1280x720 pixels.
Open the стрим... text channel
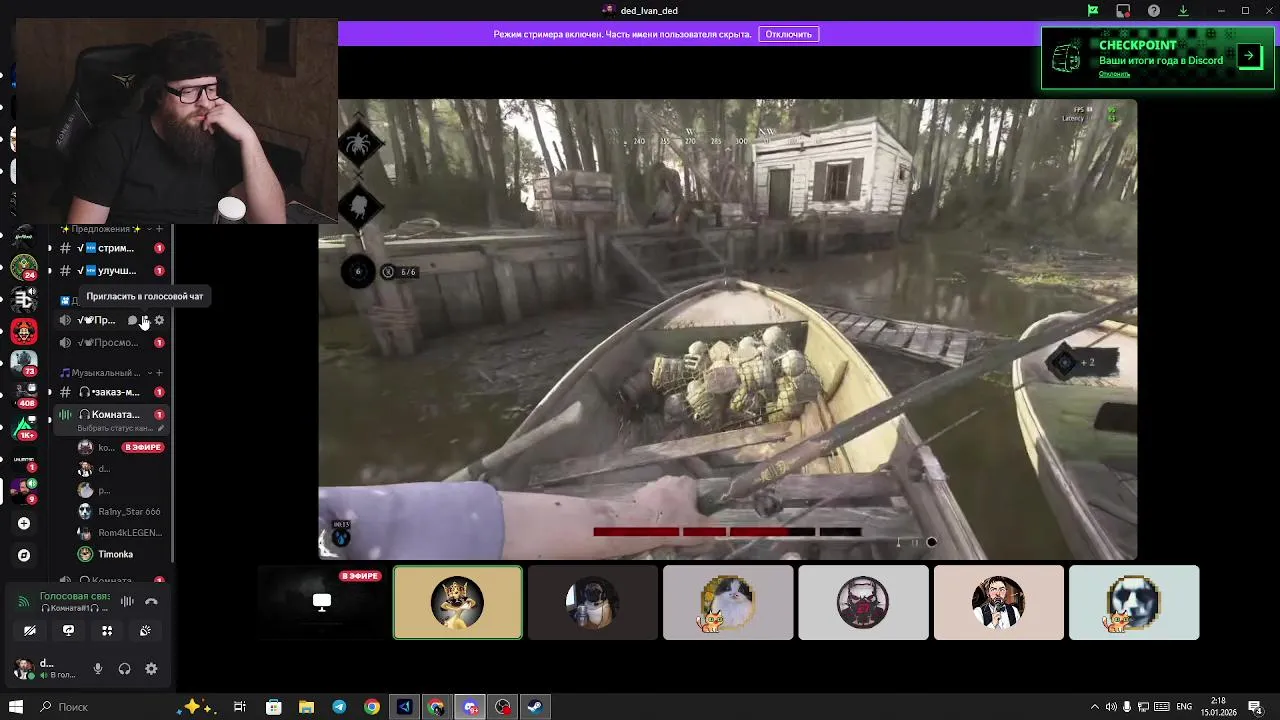click(109, 248)
